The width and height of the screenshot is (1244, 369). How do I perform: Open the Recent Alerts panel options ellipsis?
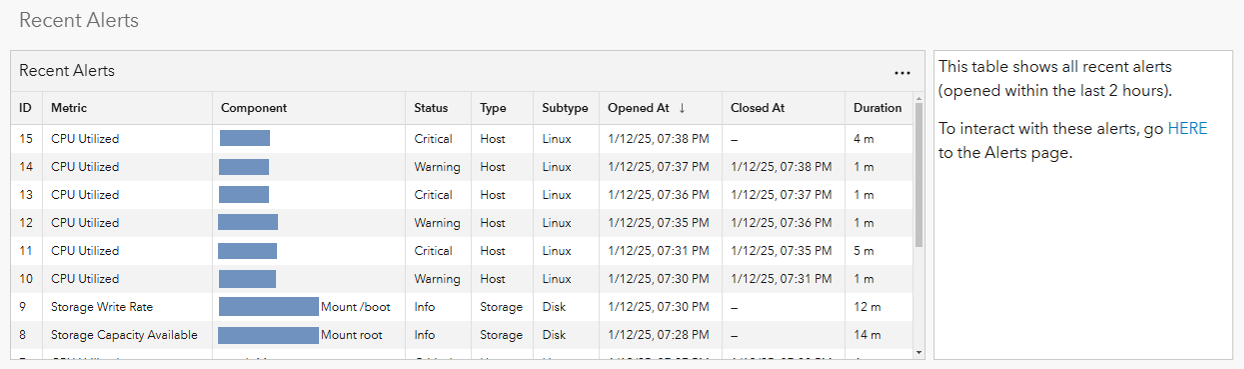pos(902,73)
